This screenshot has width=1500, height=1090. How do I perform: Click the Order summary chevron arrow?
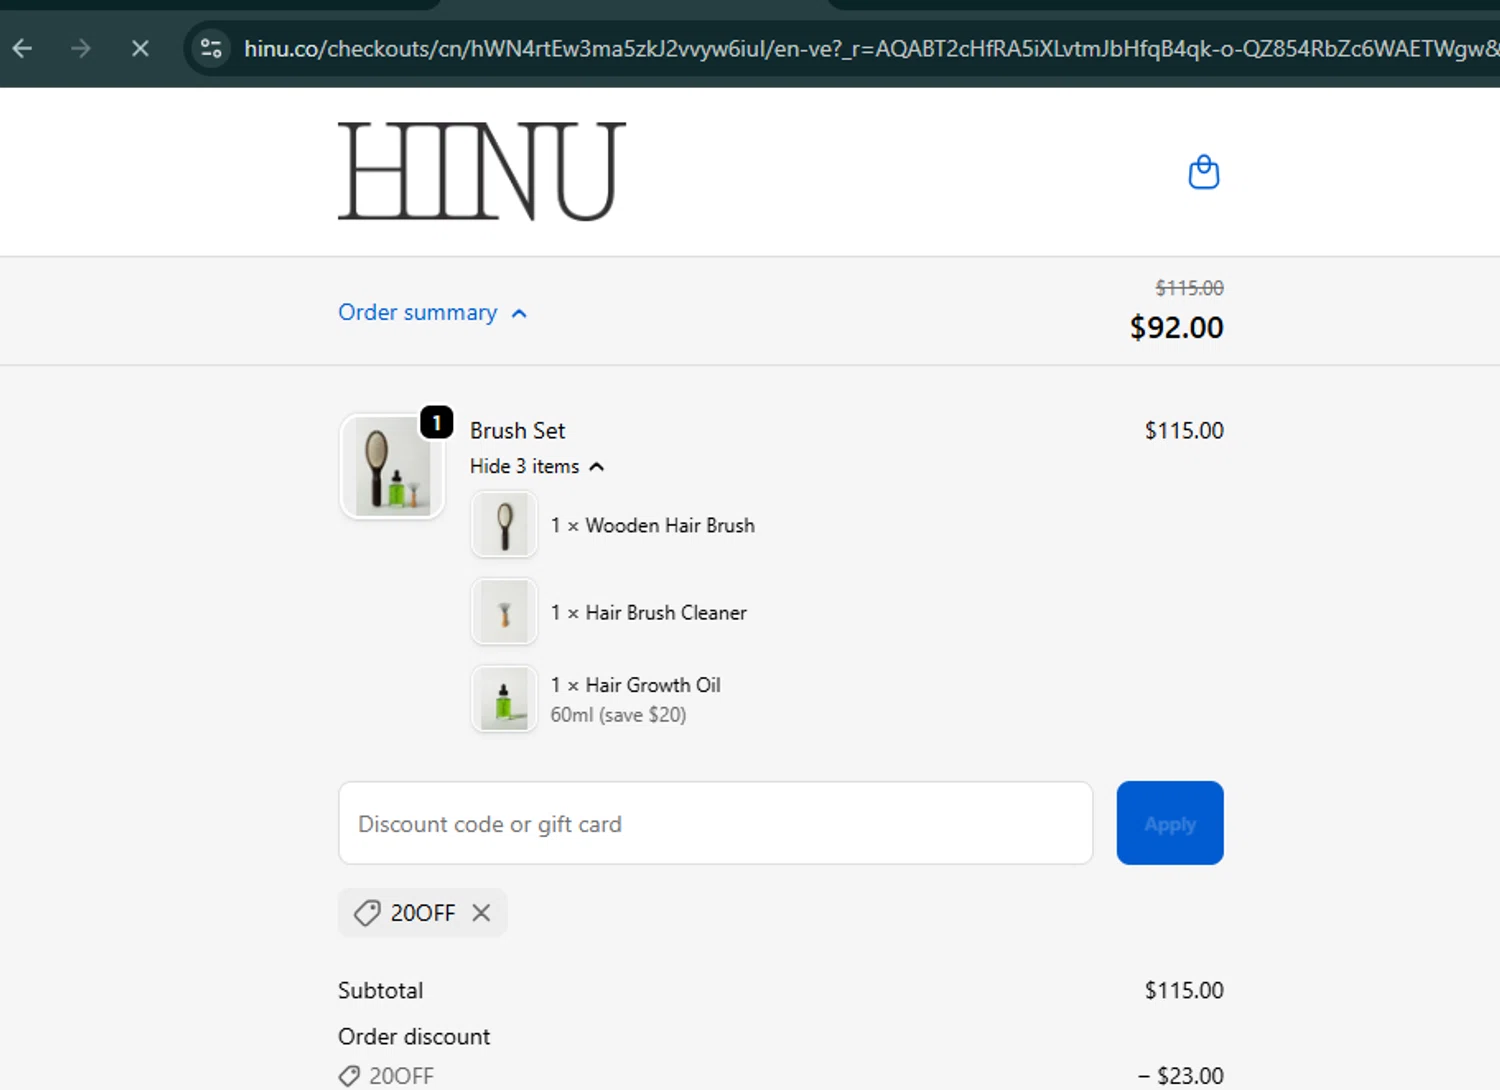click(519, 313)
